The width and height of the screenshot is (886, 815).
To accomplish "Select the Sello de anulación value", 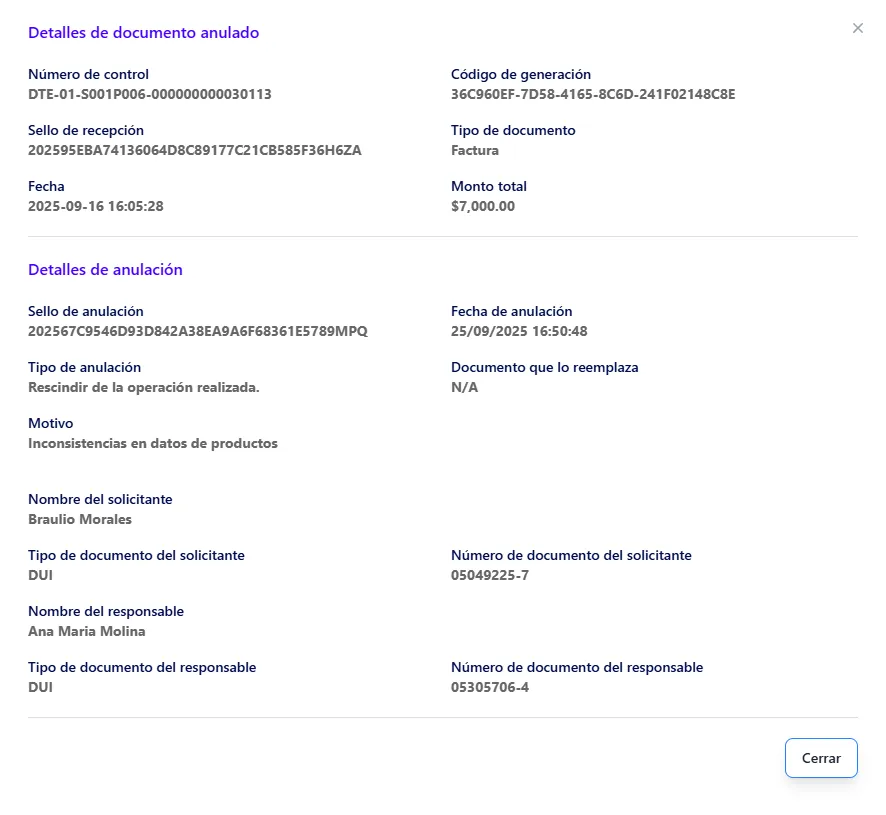I will click(198, 331).
